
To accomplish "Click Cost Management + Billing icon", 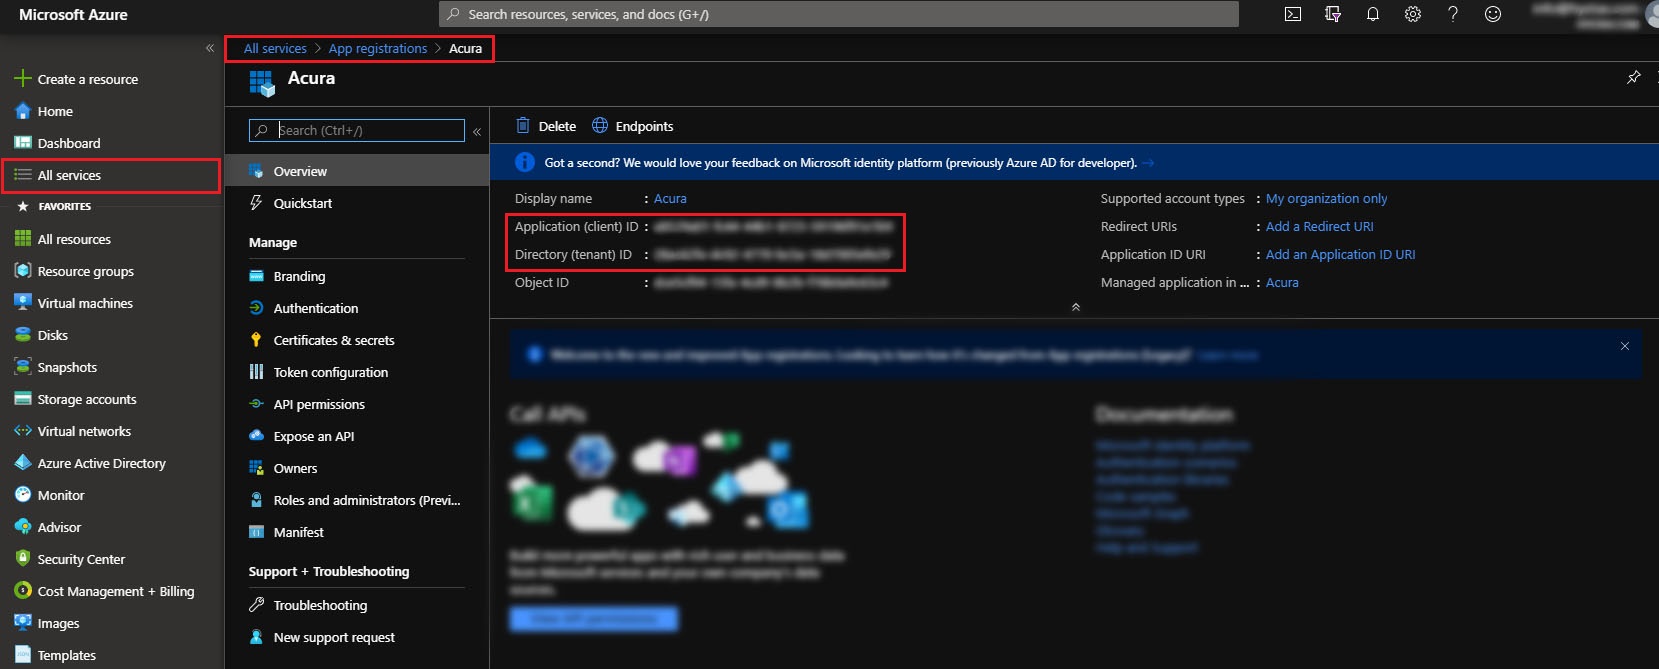I will [x=23, y=591].
